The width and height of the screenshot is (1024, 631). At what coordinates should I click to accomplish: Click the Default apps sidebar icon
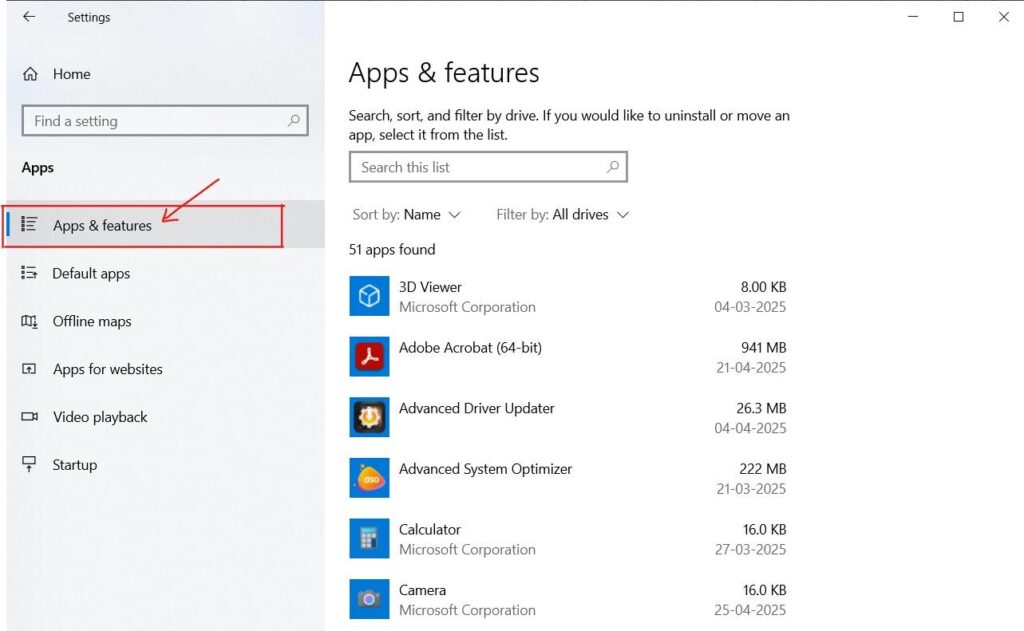[x=29, y=272]
